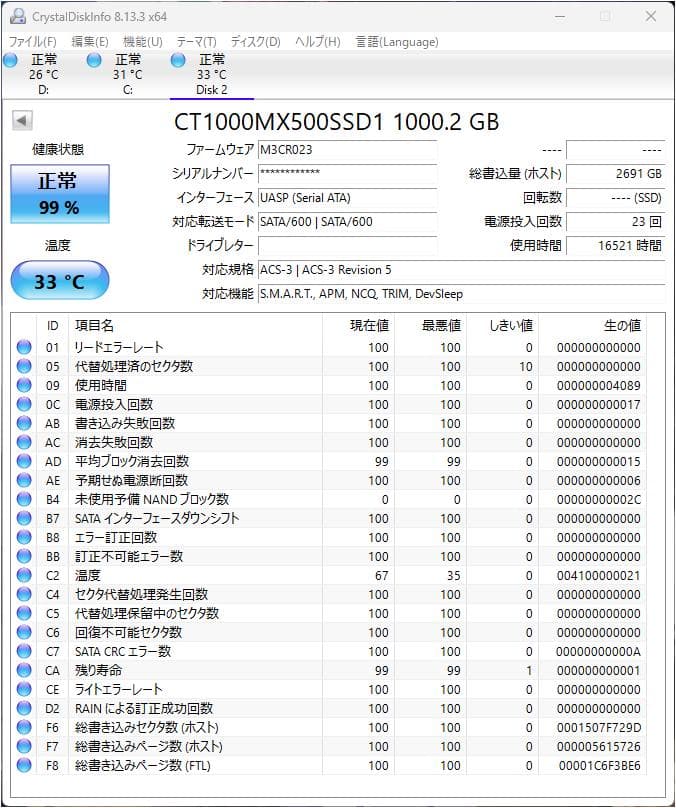The width and height of the screenshot is (676, 808).
Task: Click the status icon for ID F7 row
Action: (24, 746)
